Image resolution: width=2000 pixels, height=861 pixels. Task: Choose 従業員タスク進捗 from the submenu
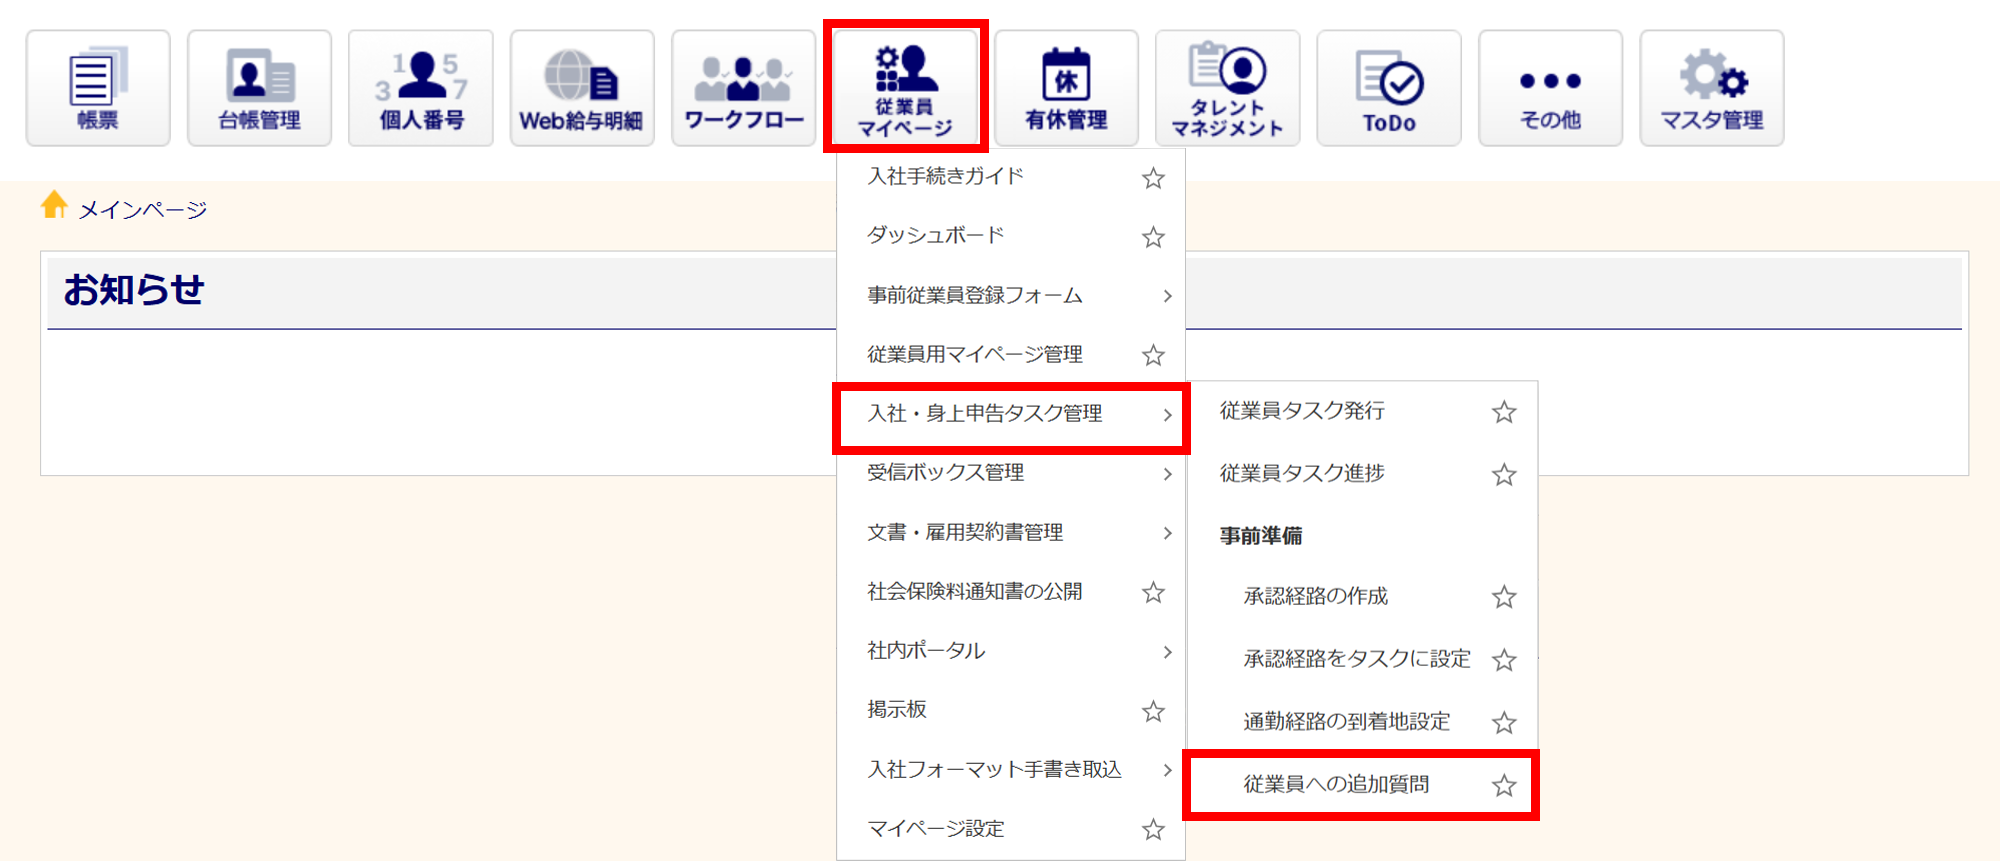[1302, 474]
